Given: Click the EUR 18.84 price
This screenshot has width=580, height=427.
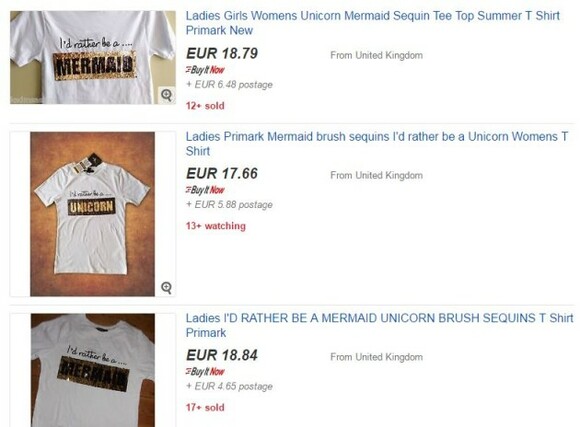Looking at the screenshot, I should click(x=222, y=355).
